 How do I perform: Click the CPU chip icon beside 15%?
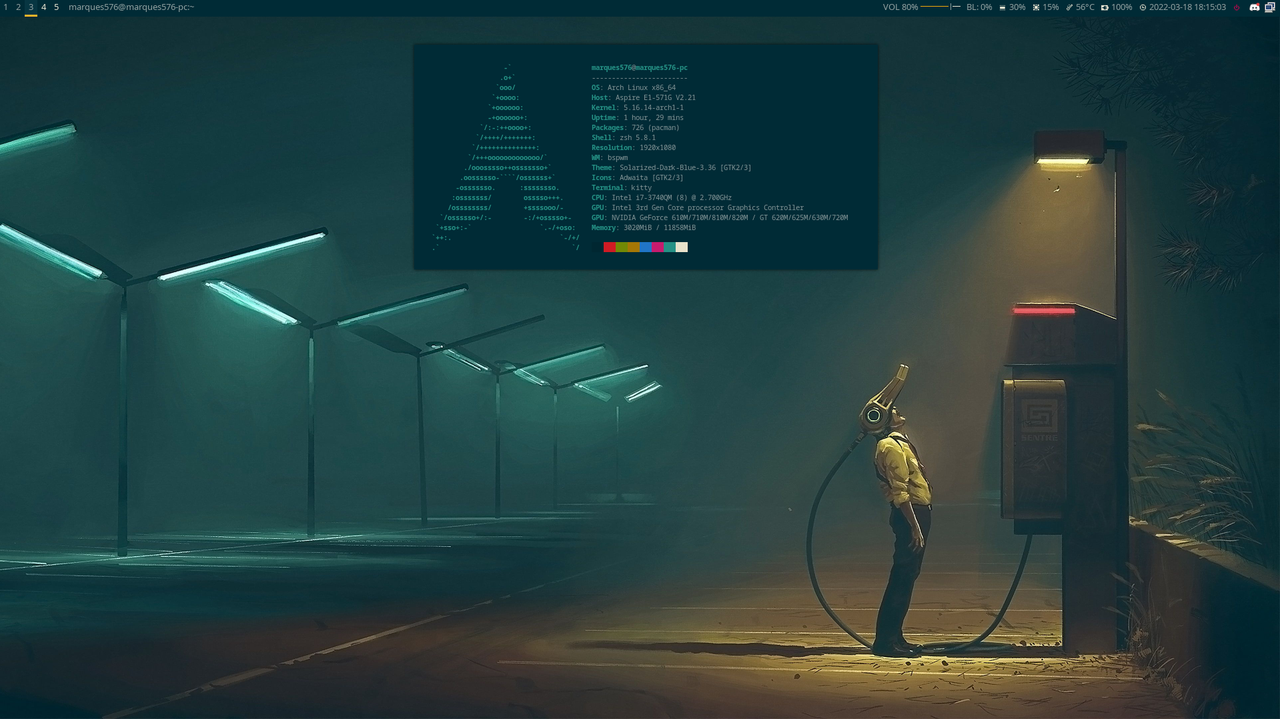(x=1036, y=7)
